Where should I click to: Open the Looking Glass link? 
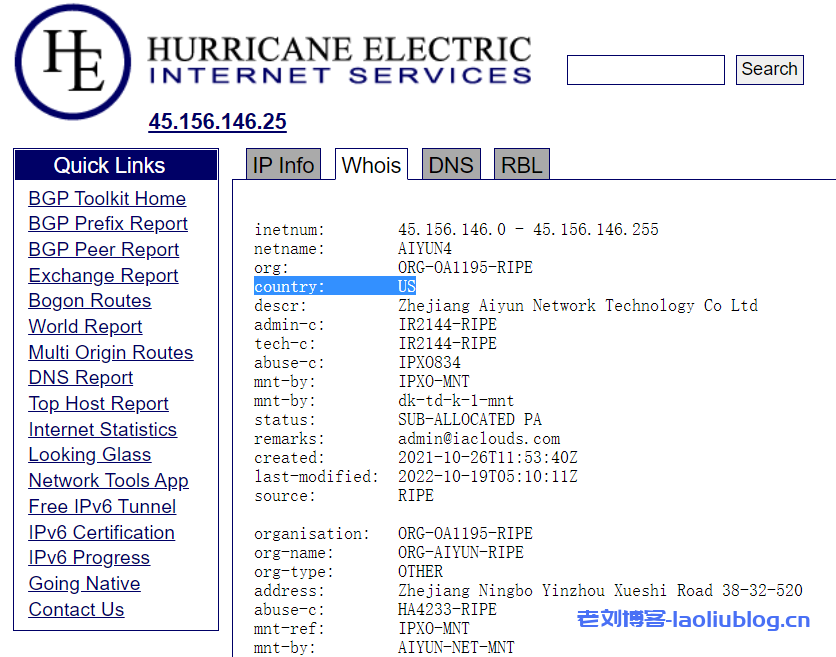90,455
